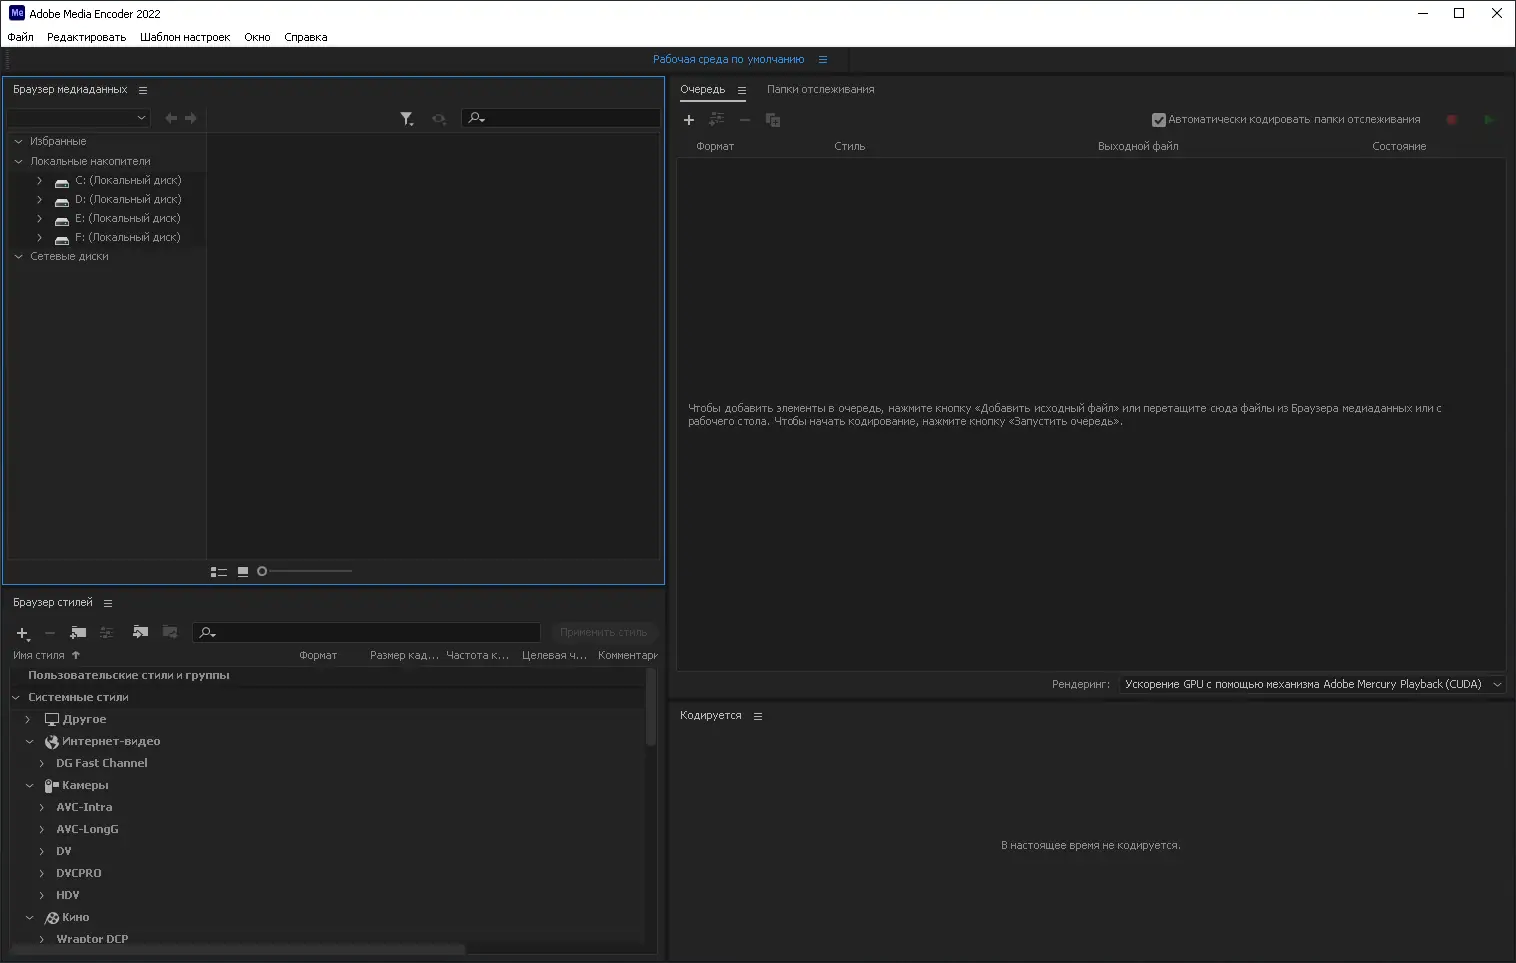Export presets icon in Preset Browser

(170, 632)
